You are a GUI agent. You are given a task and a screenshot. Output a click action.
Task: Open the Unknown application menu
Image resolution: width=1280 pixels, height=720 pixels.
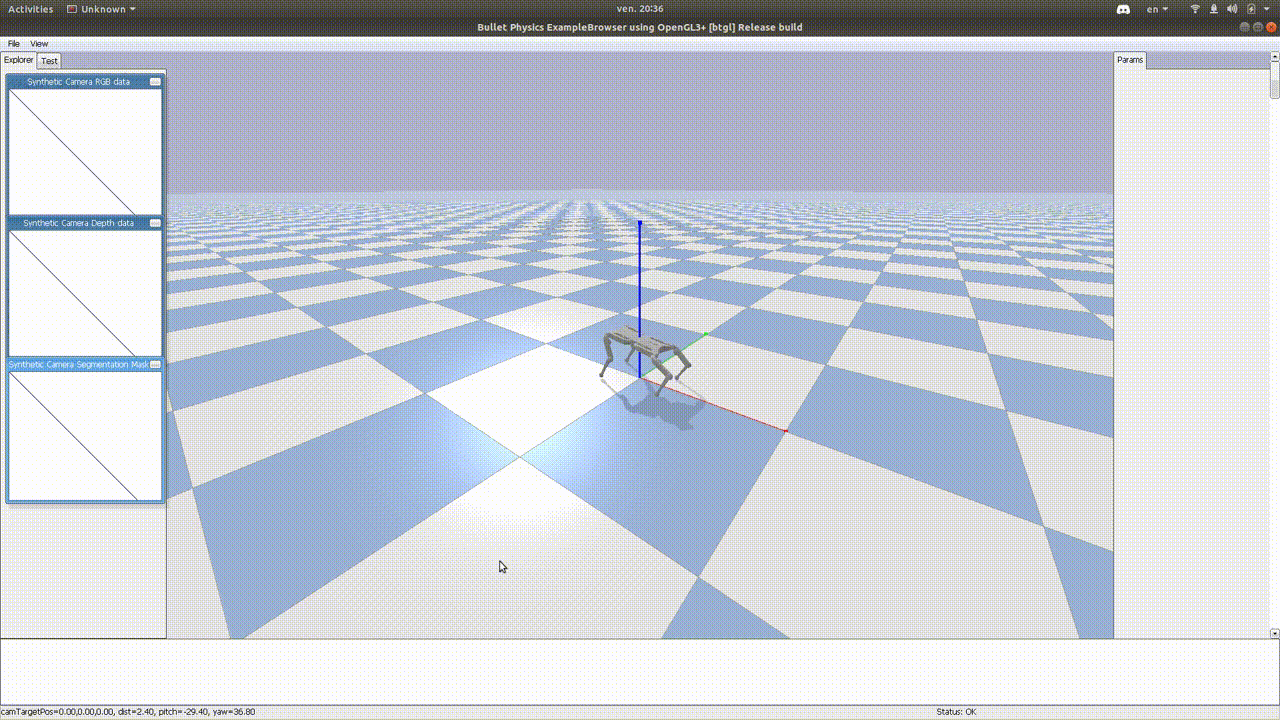click(102, 9)
